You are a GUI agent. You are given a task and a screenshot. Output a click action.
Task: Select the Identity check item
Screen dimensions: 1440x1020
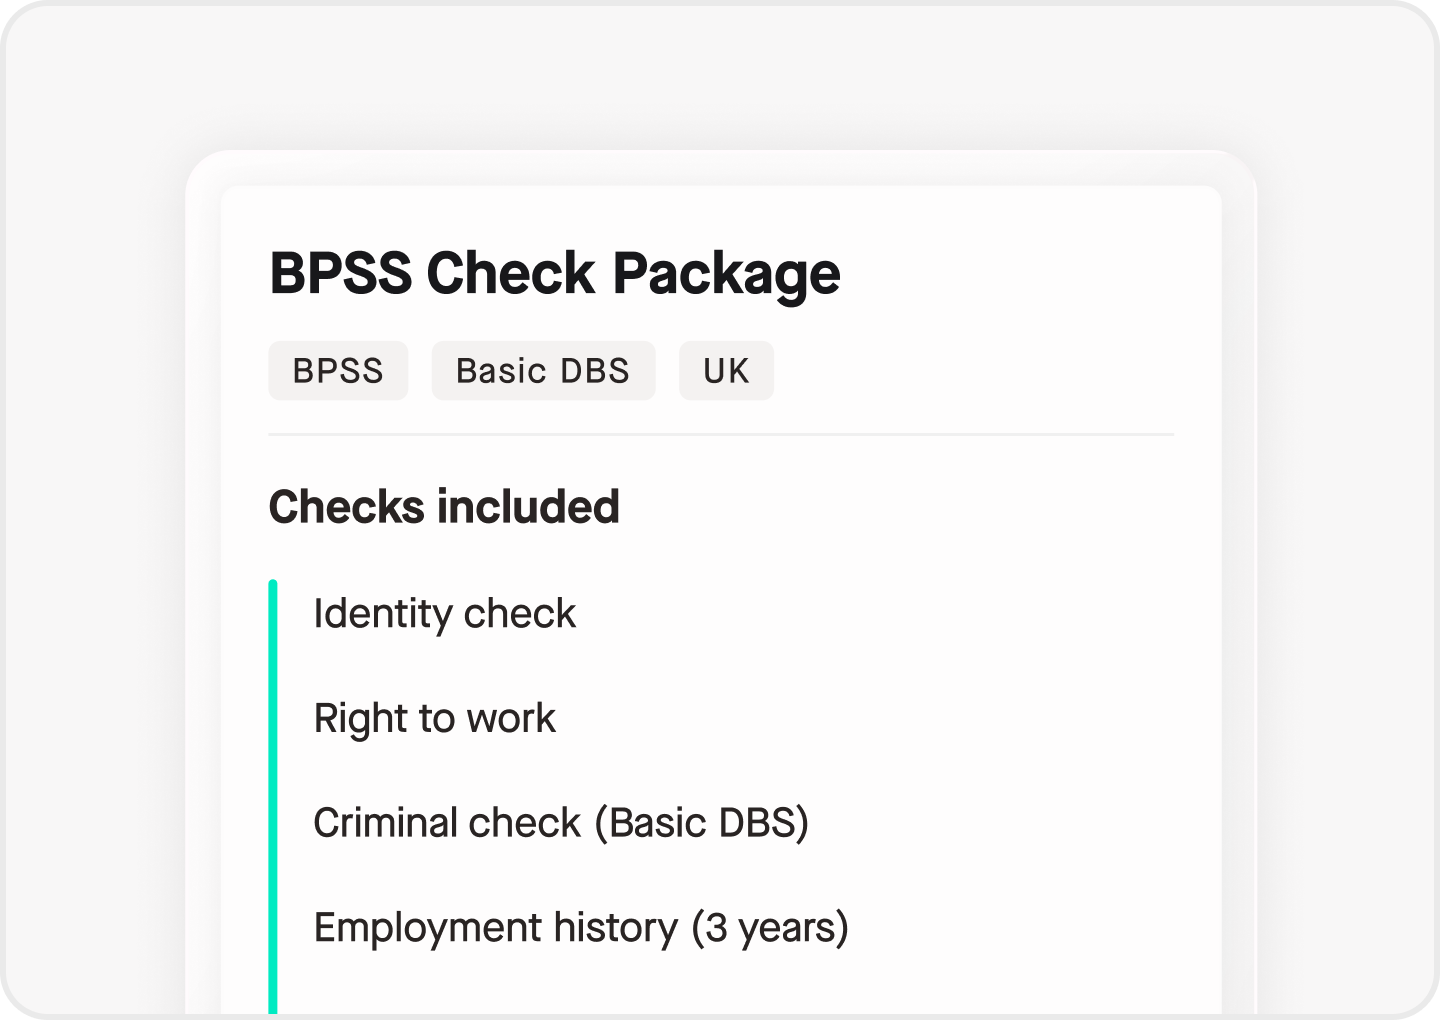tap(445, 614)
